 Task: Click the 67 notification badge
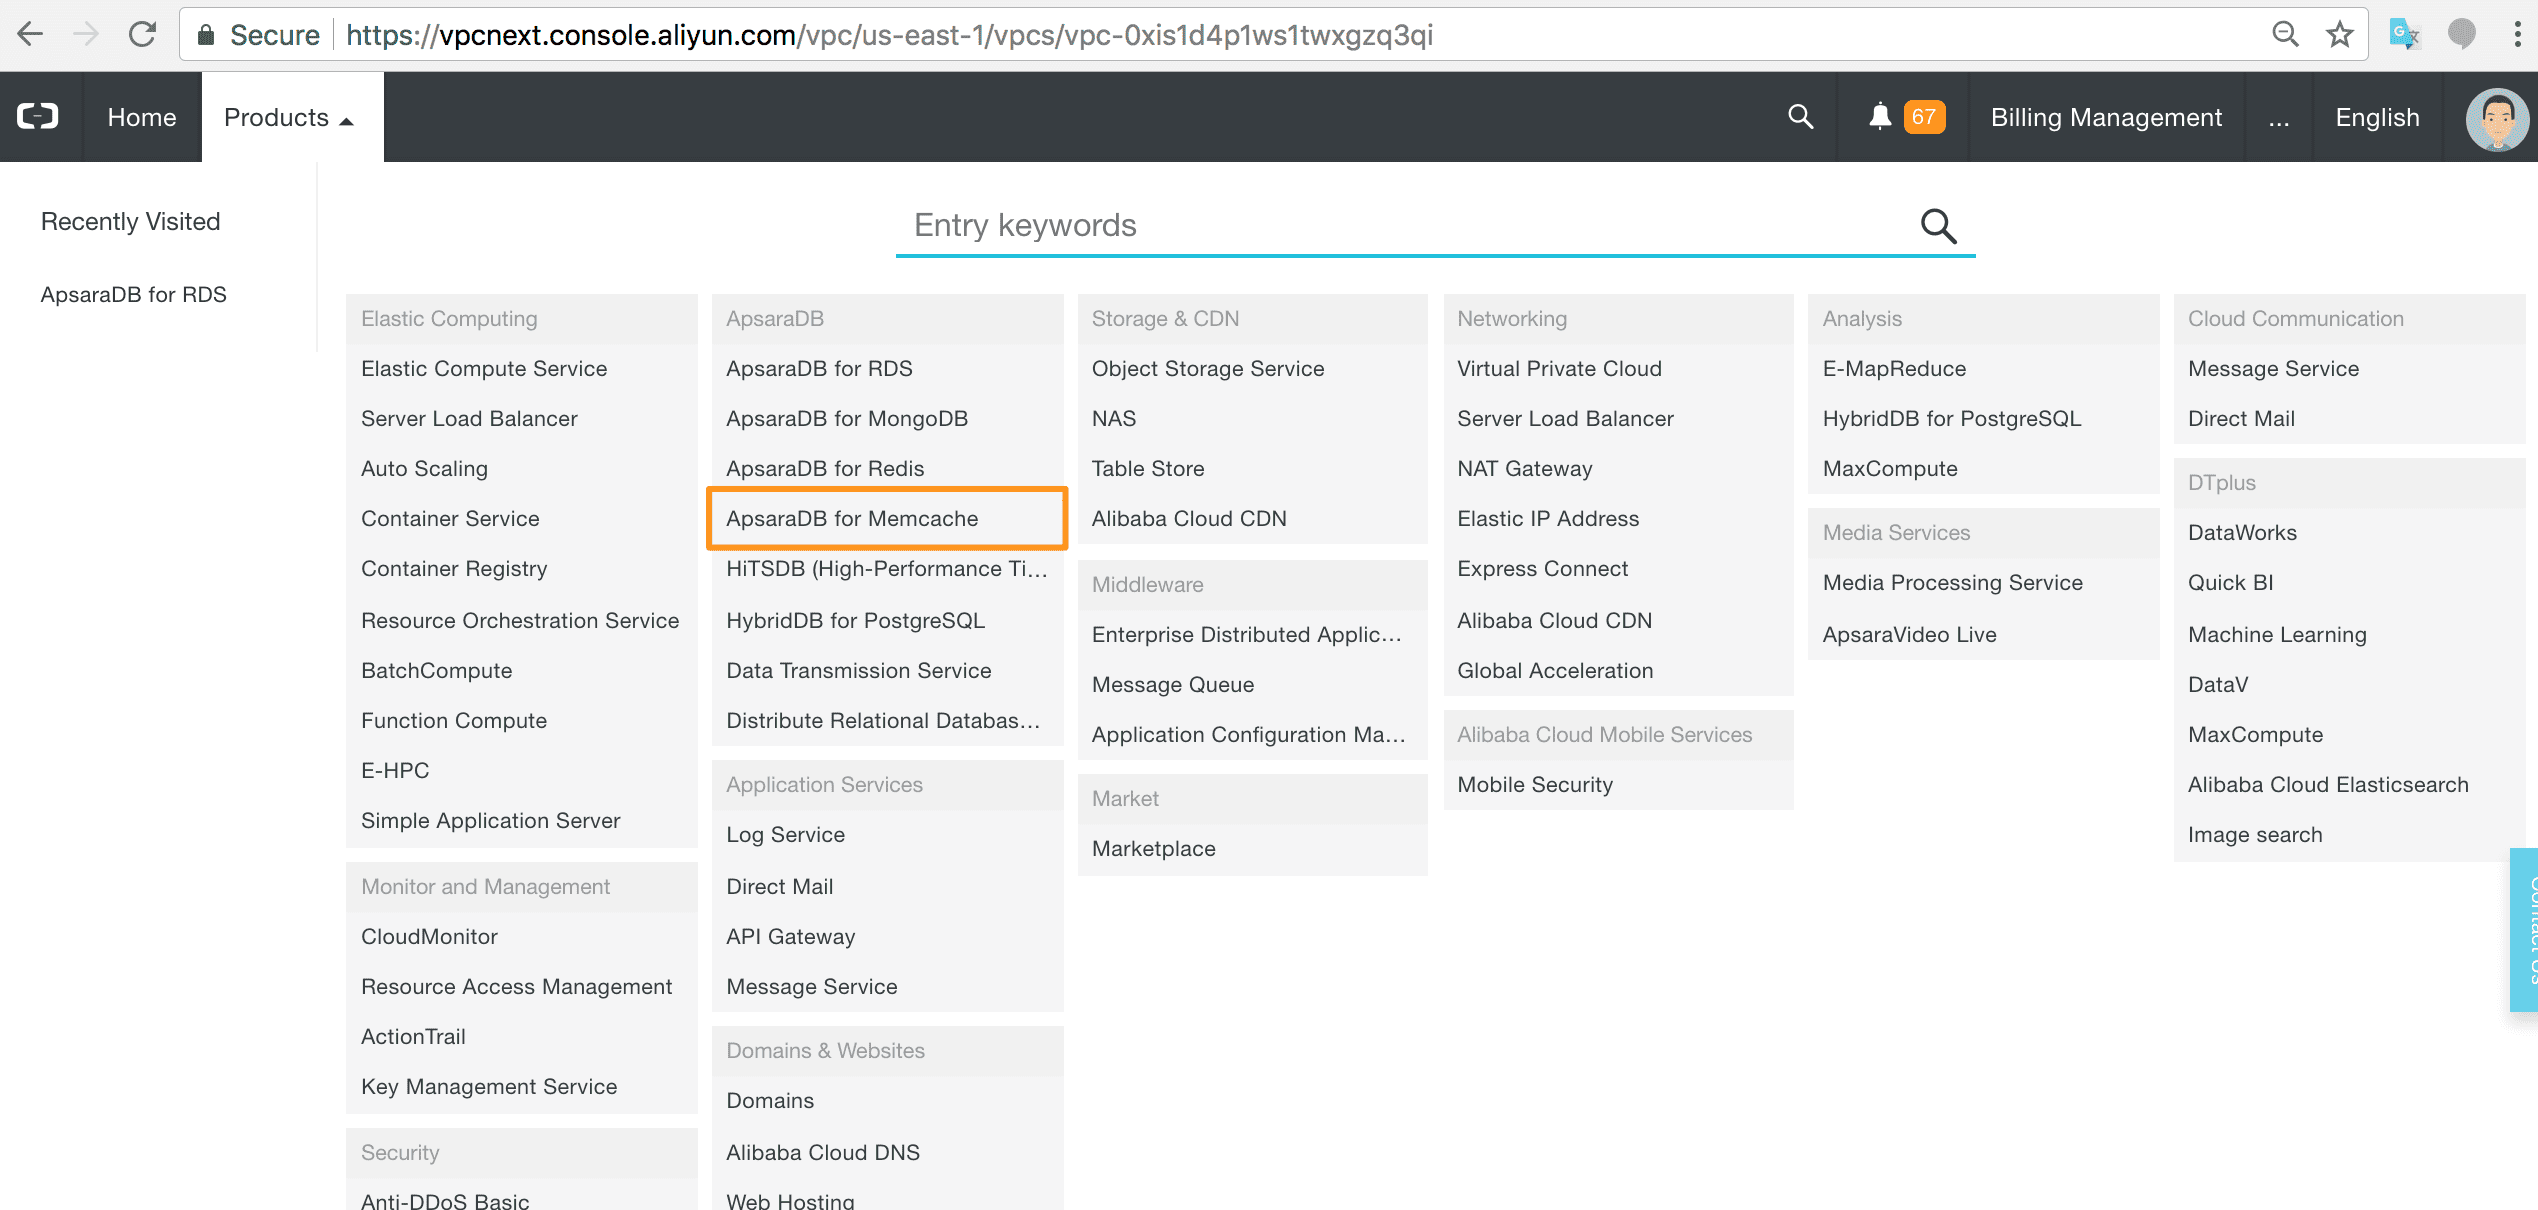[1924, 117]
